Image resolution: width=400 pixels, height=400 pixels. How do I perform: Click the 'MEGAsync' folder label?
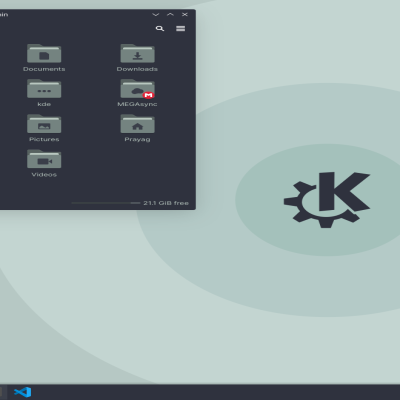(x=137, y=104)
